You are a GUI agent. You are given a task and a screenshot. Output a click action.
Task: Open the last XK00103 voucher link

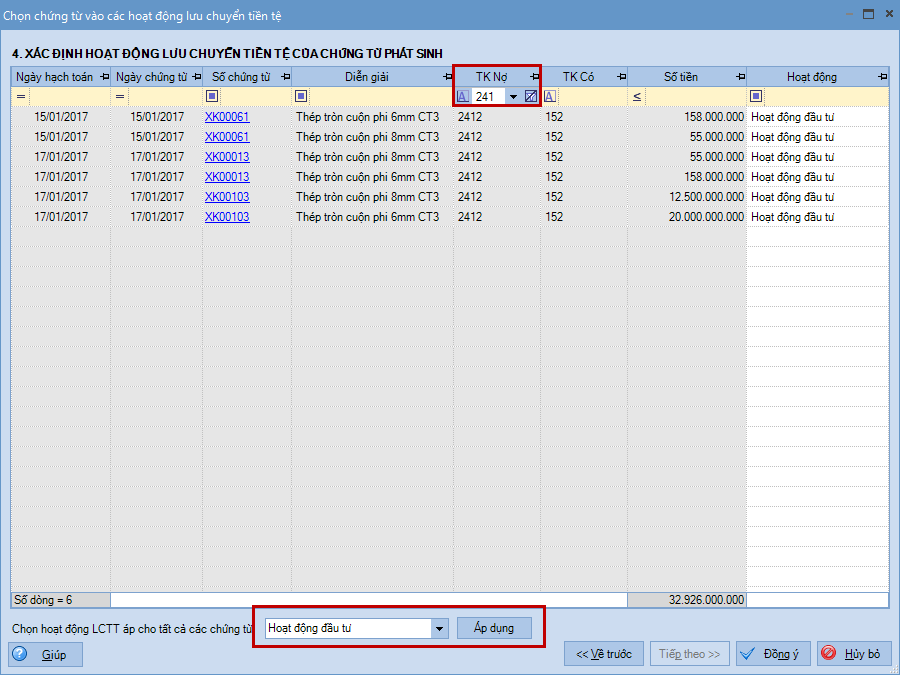227,217
